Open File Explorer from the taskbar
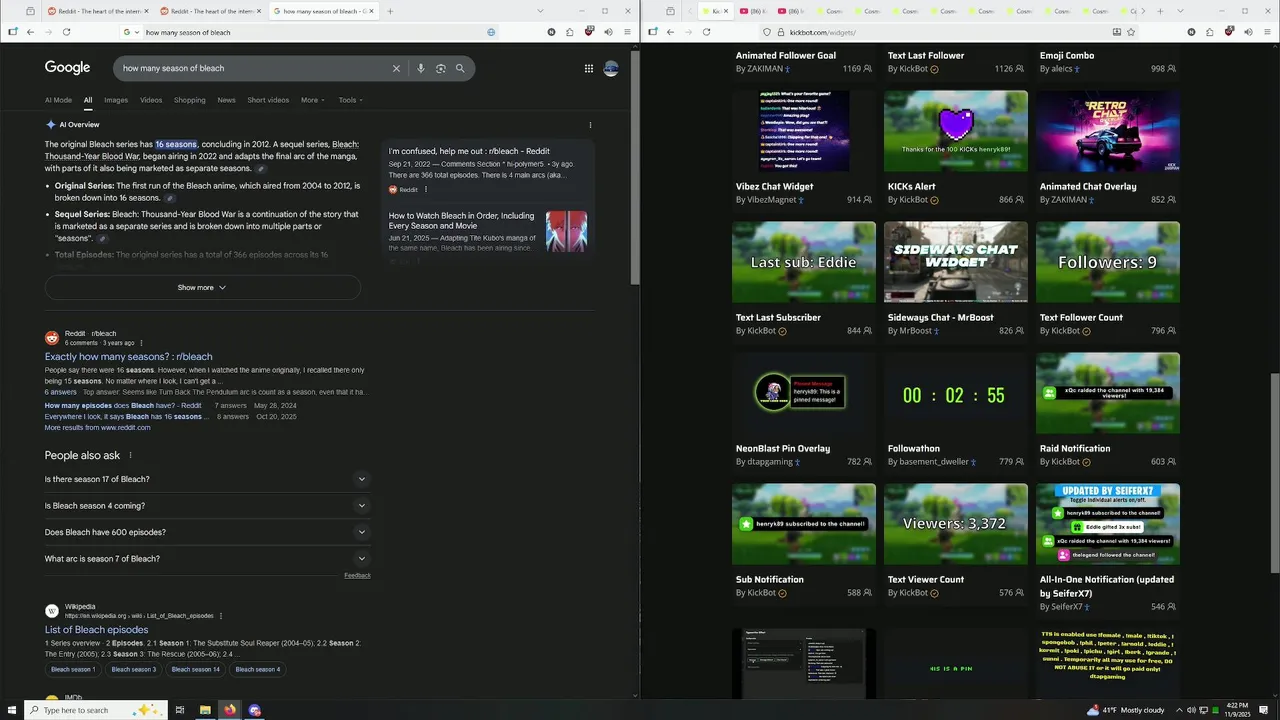 click(x=205, y=710)
